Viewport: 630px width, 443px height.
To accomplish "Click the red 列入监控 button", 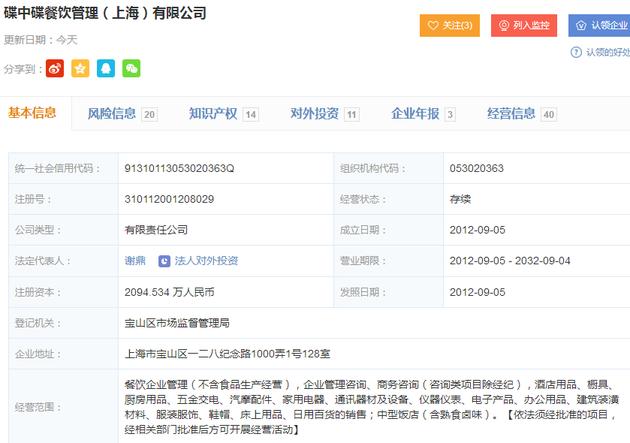I will pos(524,25).
